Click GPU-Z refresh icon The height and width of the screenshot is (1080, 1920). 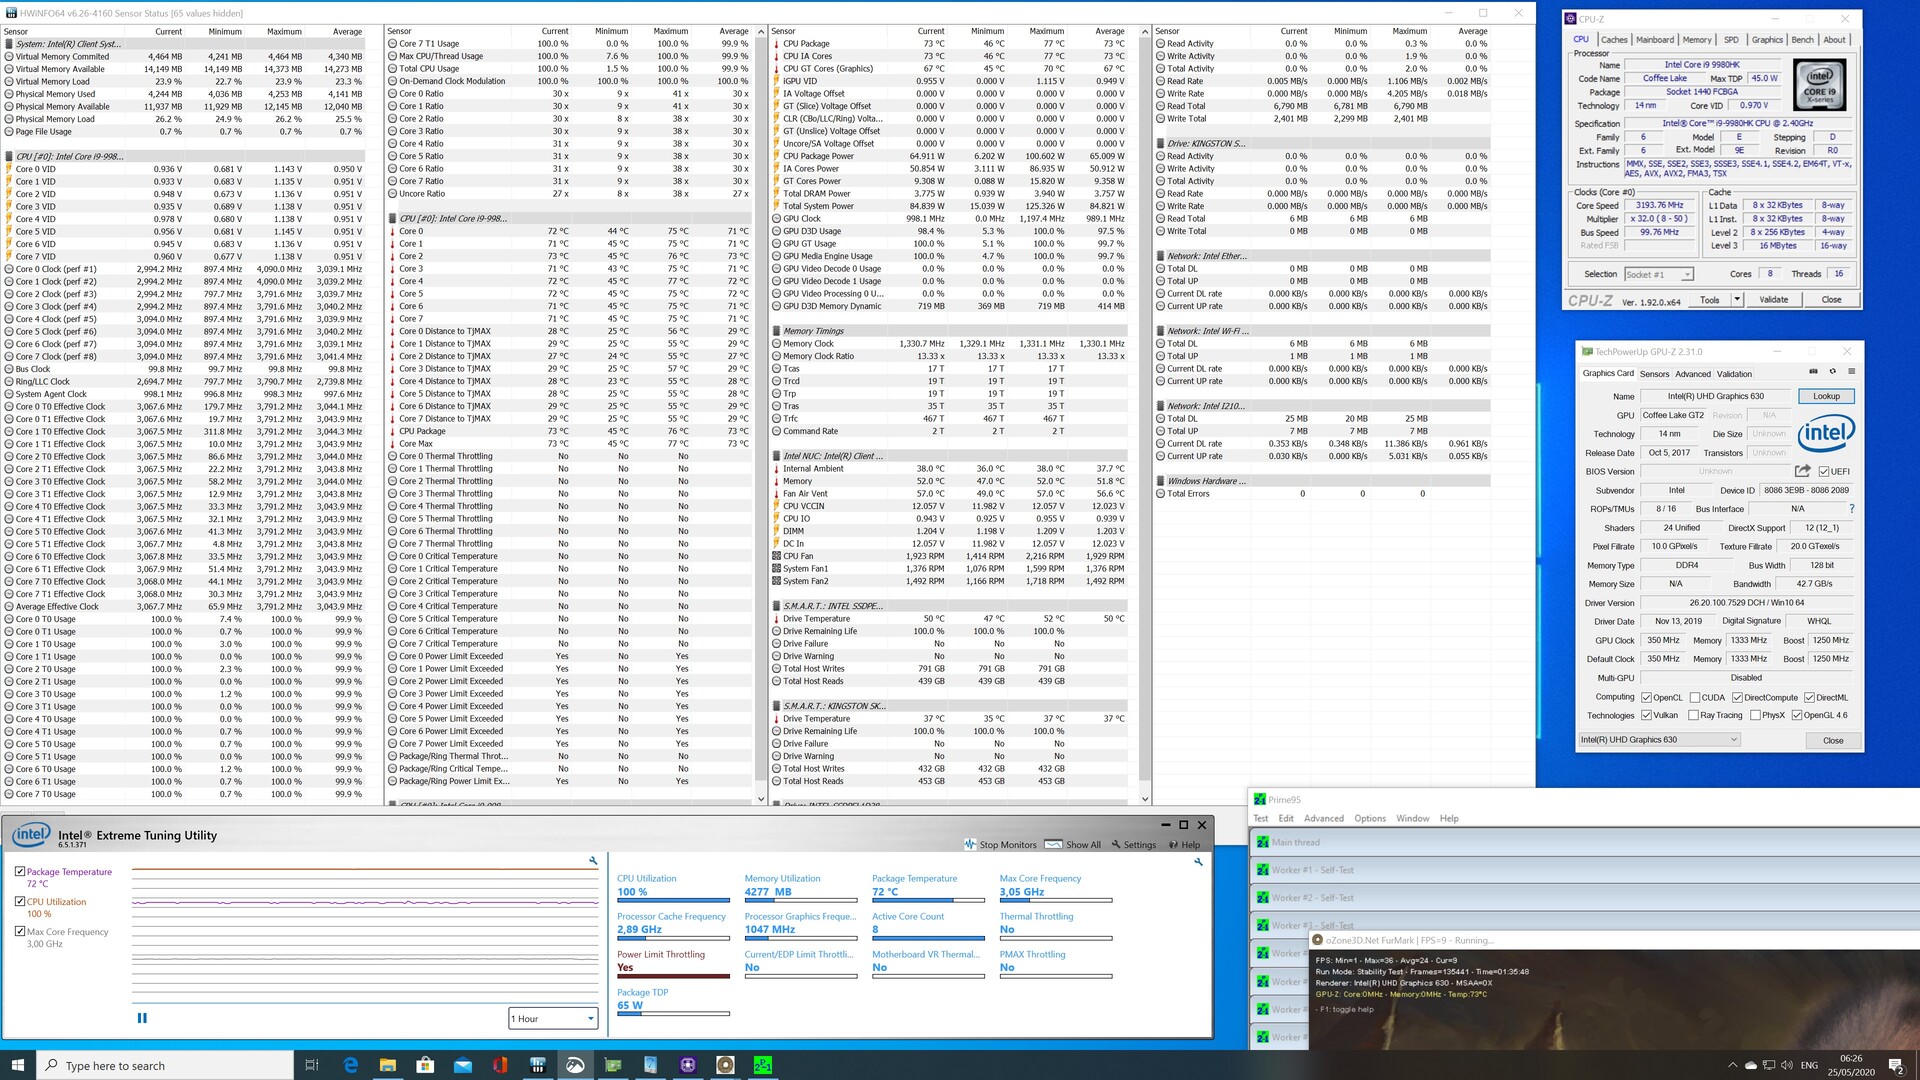(x=1832, y=372)
